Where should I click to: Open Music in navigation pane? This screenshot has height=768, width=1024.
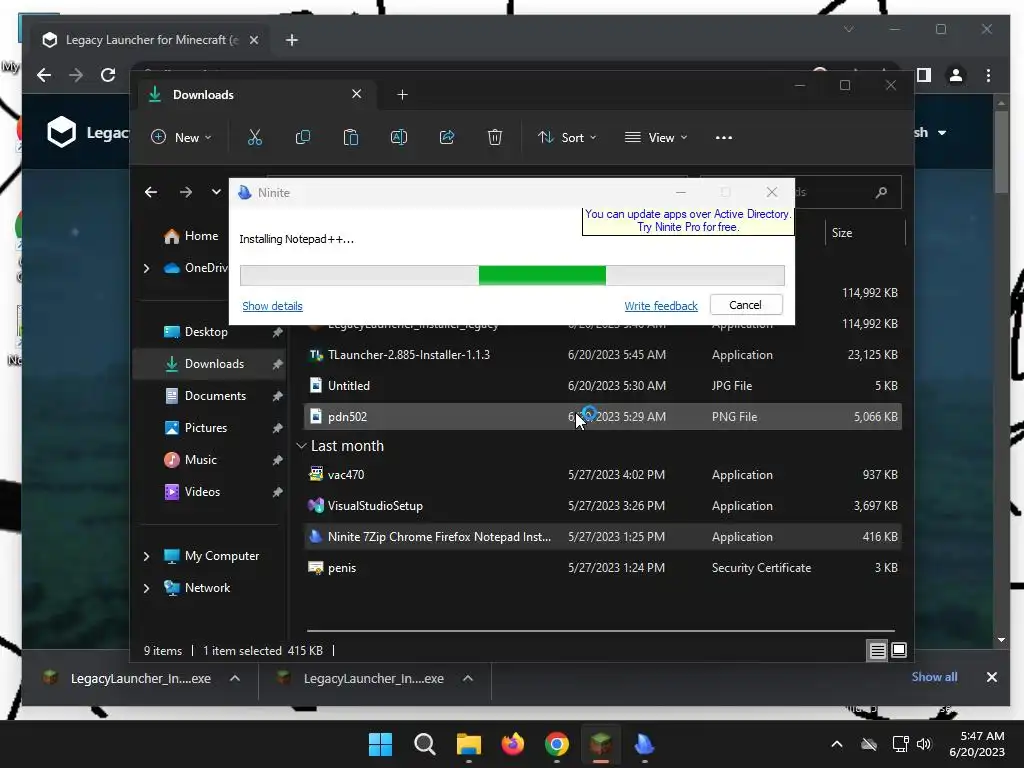click(x=191, y=460)
